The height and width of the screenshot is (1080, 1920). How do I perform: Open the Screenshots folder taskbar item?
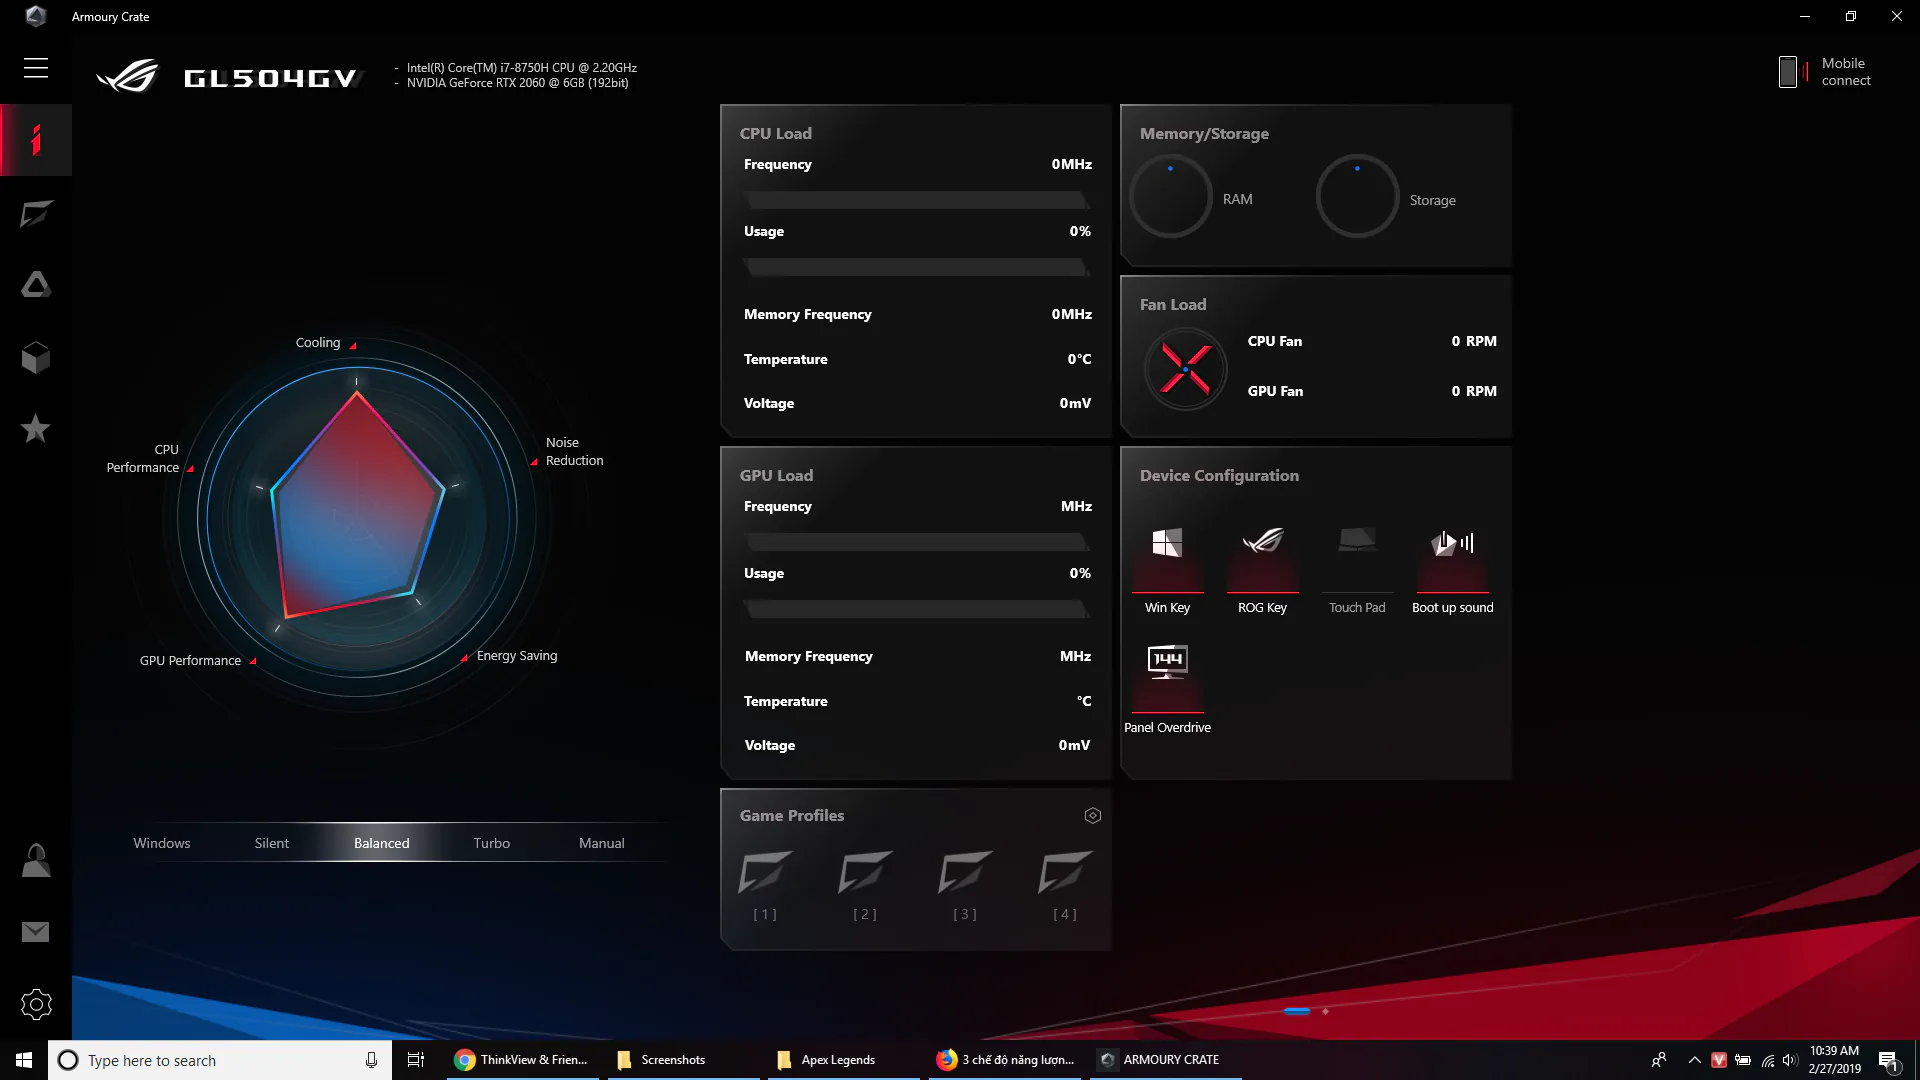pyautogui.click(x=683, y=1060)
